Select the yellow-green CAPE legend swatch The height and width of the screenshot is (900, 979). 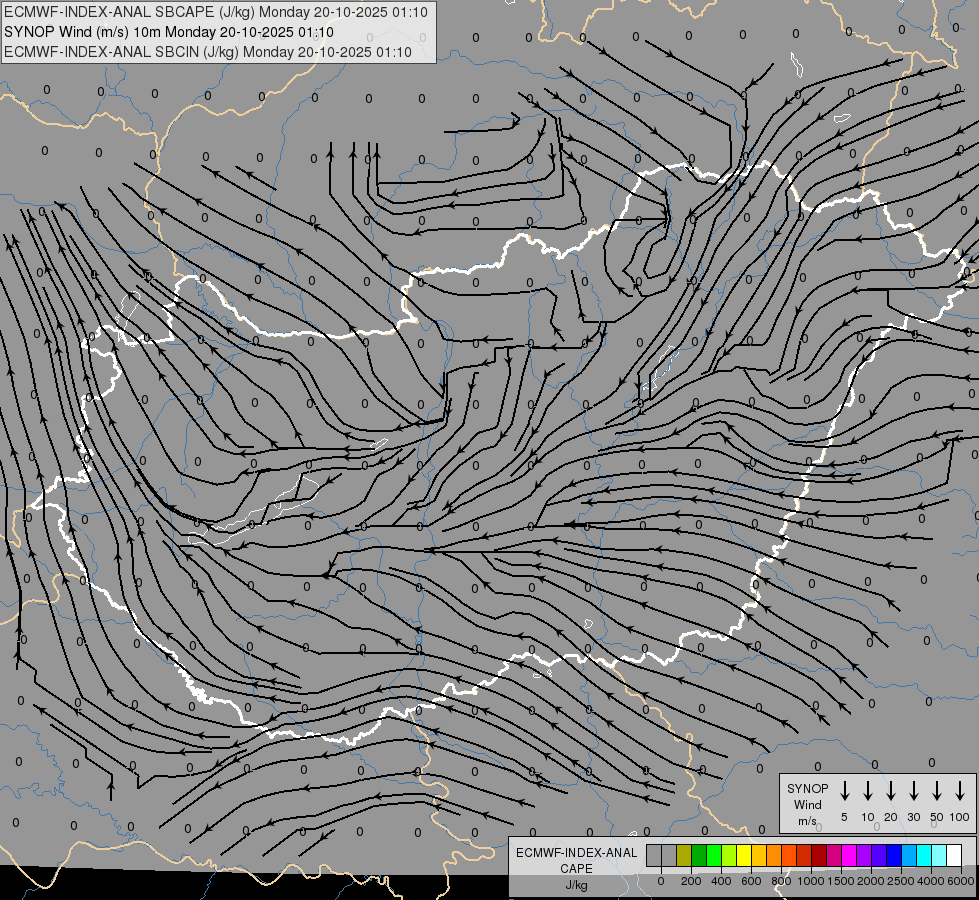729,855
